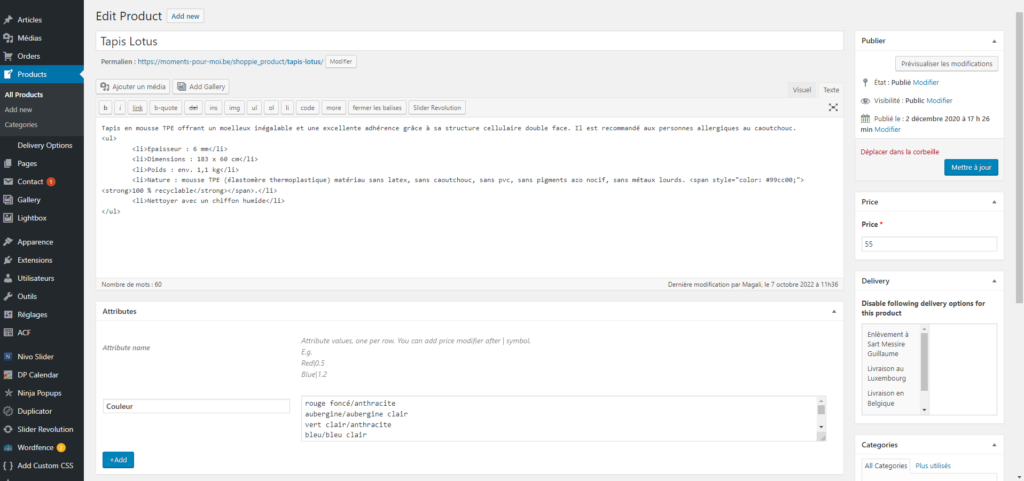Viewport: 1024px width, 481px height.
Task: Click the Extensions plugin icon
Action: click(x=8, y=260)
